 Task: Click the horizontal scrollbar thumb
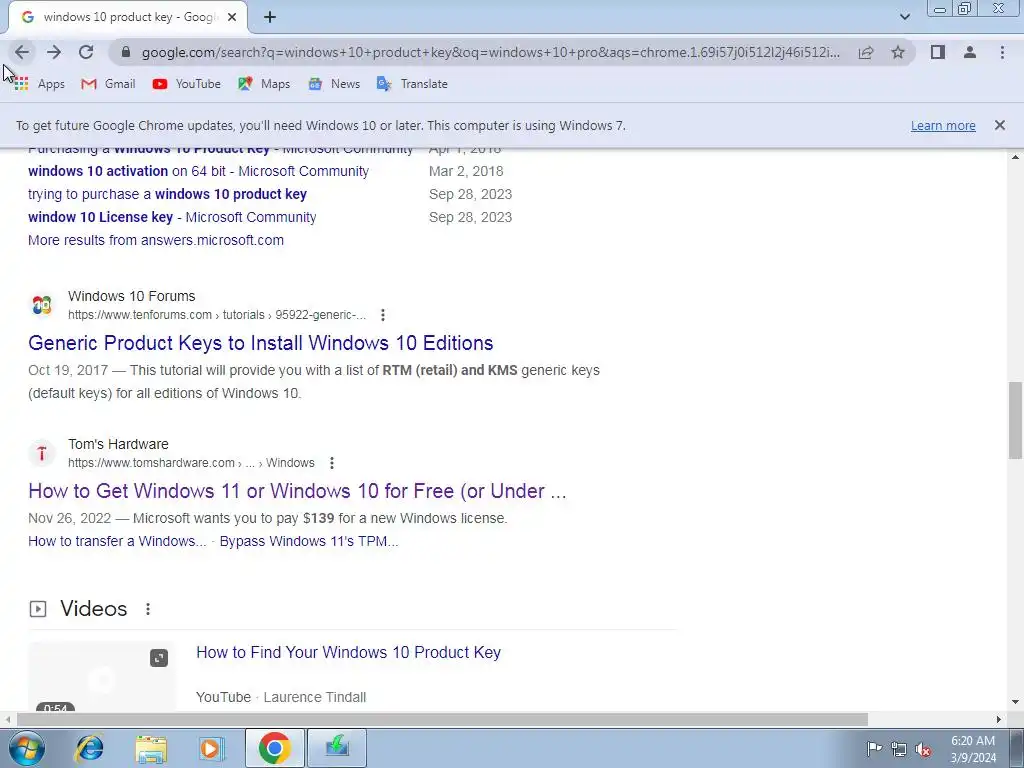(442, 720)
